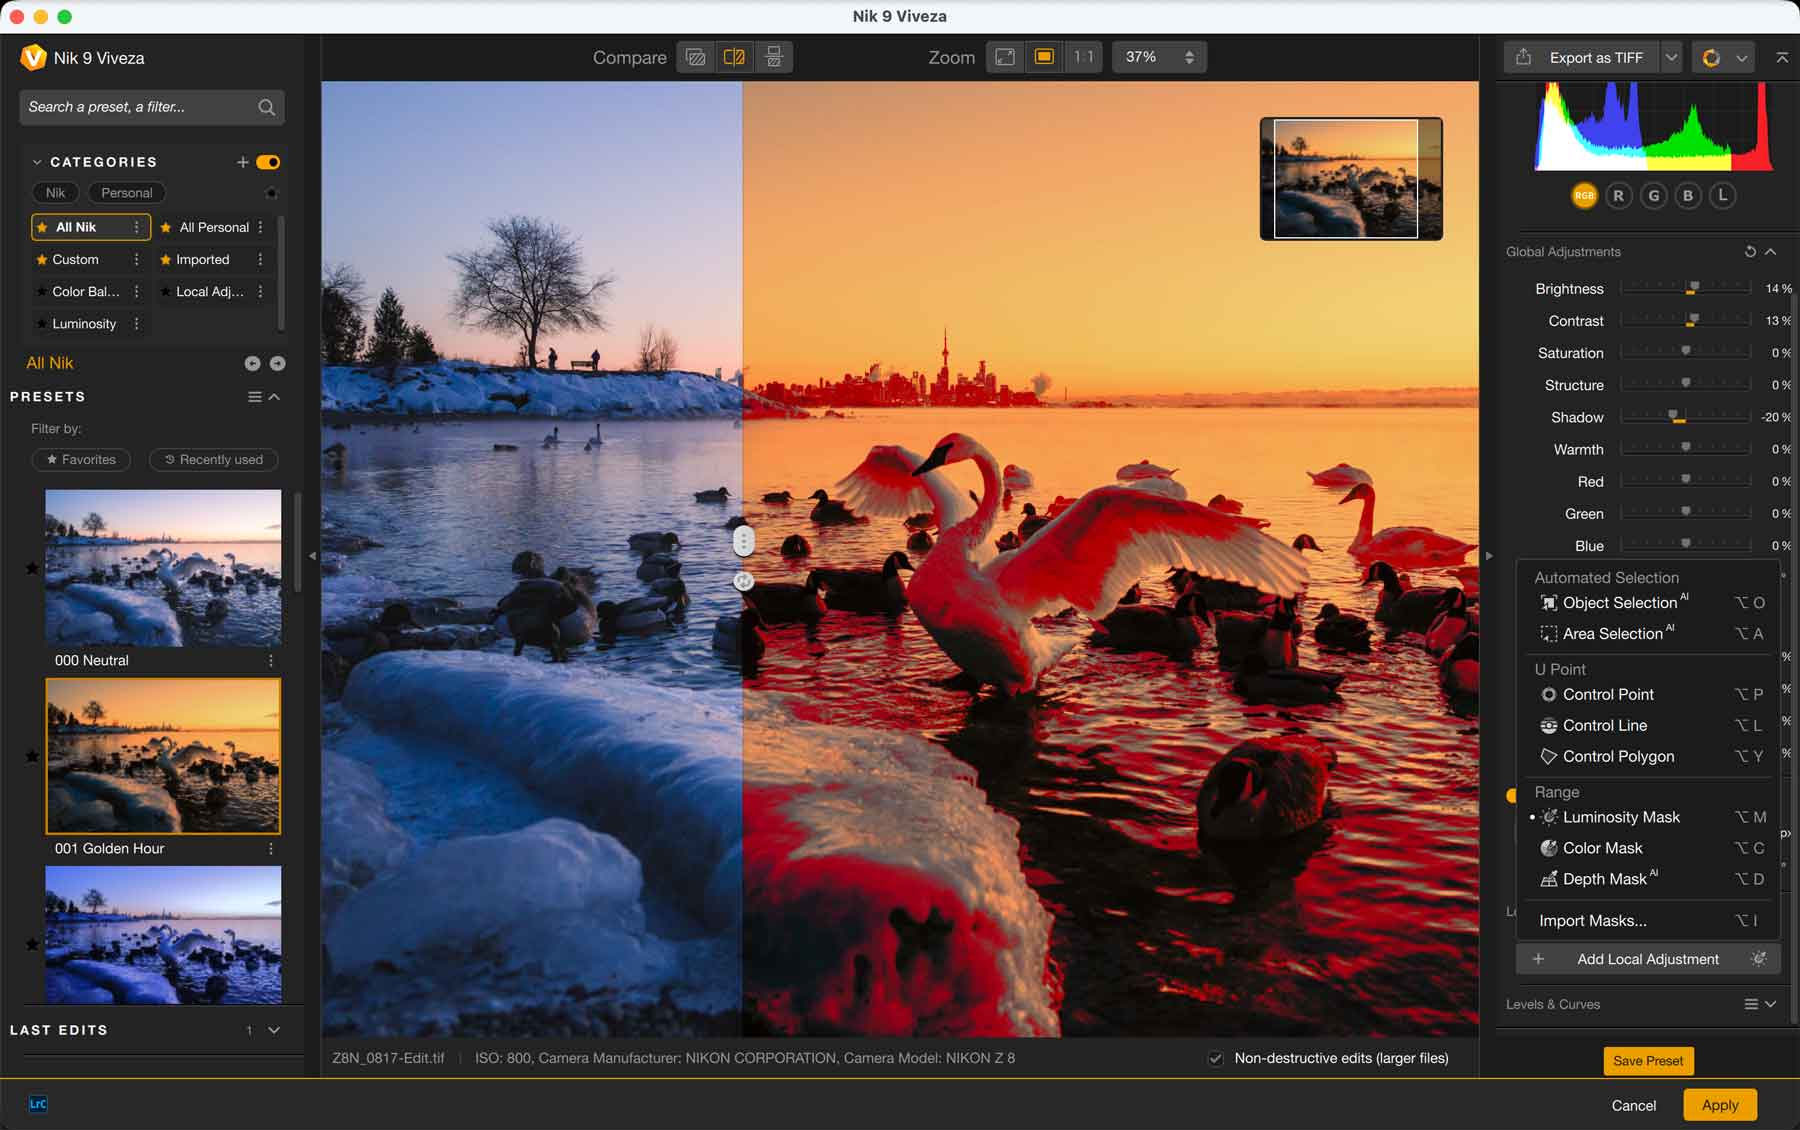This screenshot has width=1800, height=1130.
Task: Expand the Levels & Curves panel
Action: click(1770, 1004)
